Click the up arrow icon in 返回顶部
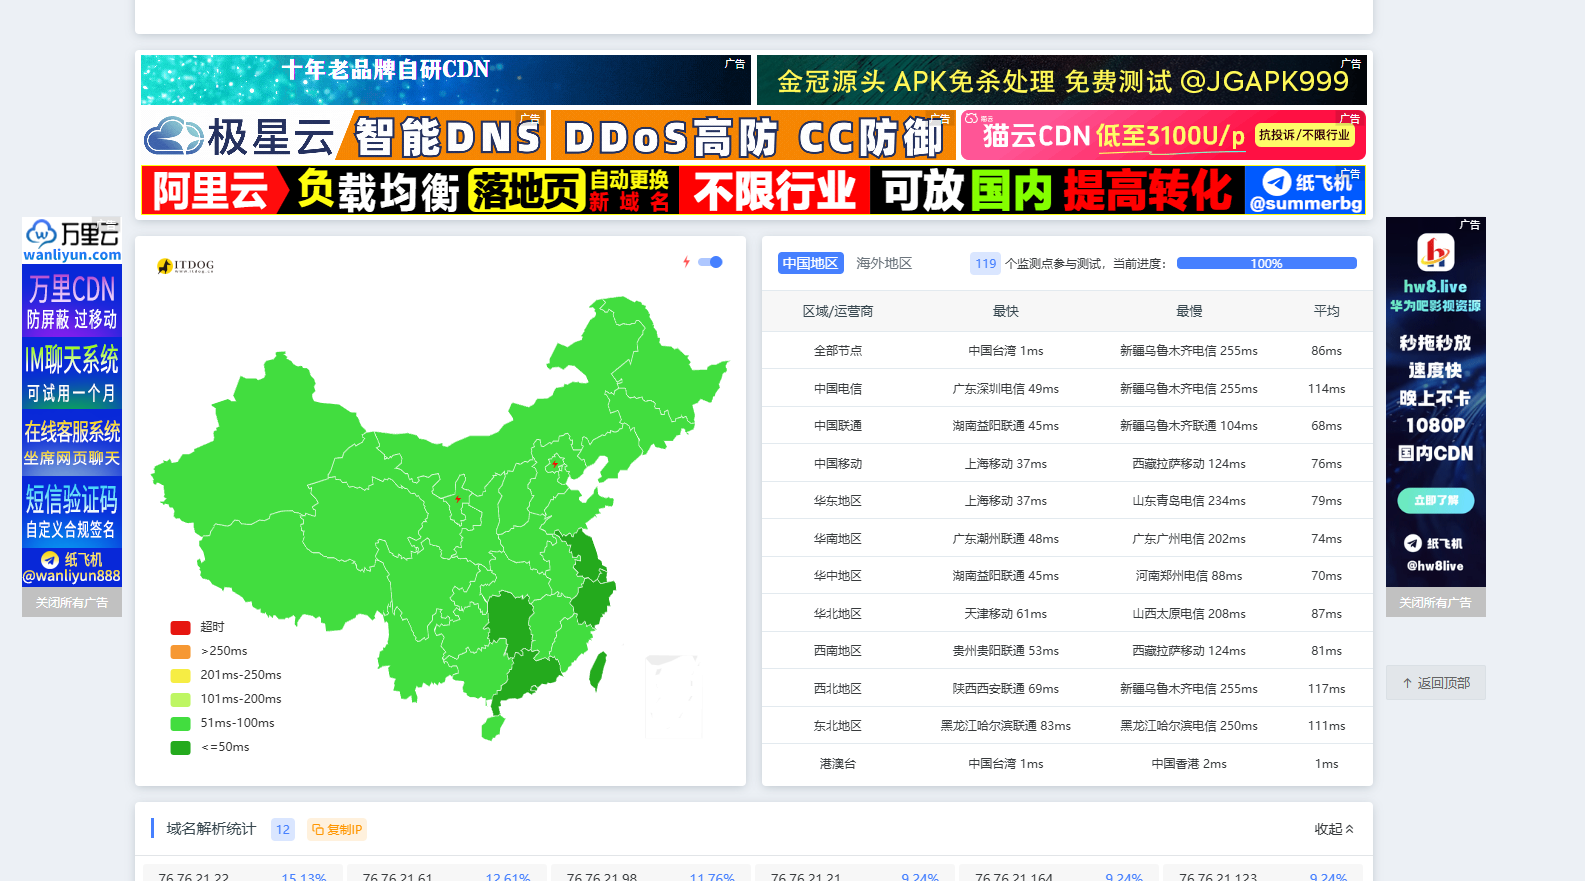The image size is (1585, 881). (1407, 683)
